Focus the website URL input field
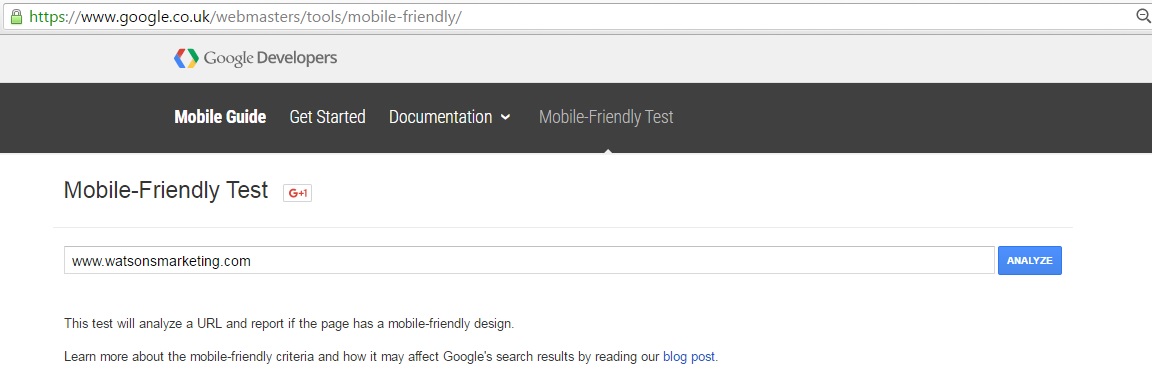 [529, 260]
